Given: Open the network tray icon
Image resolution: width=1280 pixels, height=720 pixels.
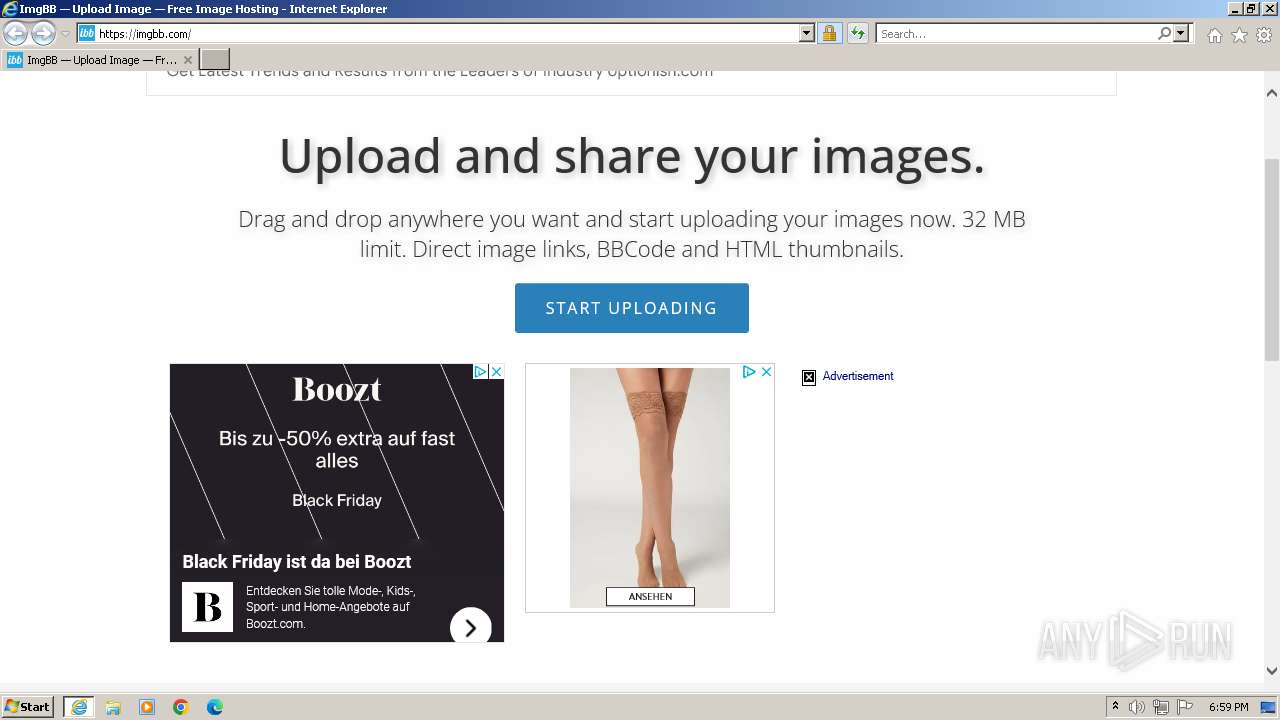Looking at the screenshot, I should 1161,707.
